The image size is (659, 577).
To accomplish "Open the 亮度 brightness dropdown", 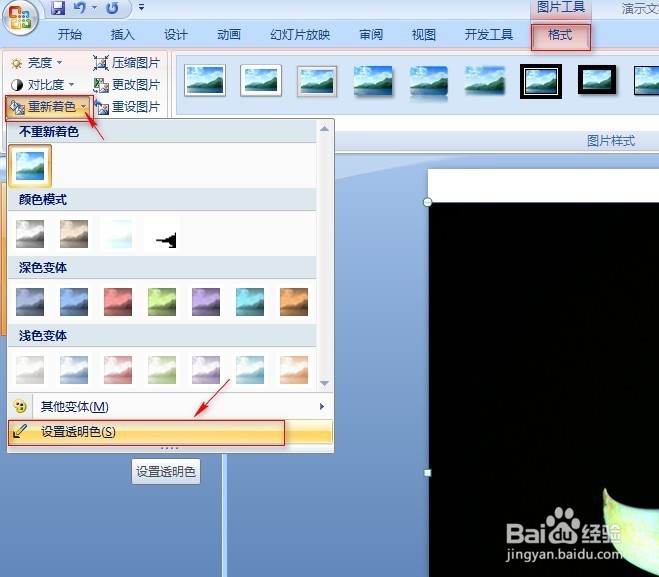I will coord(37,63).
